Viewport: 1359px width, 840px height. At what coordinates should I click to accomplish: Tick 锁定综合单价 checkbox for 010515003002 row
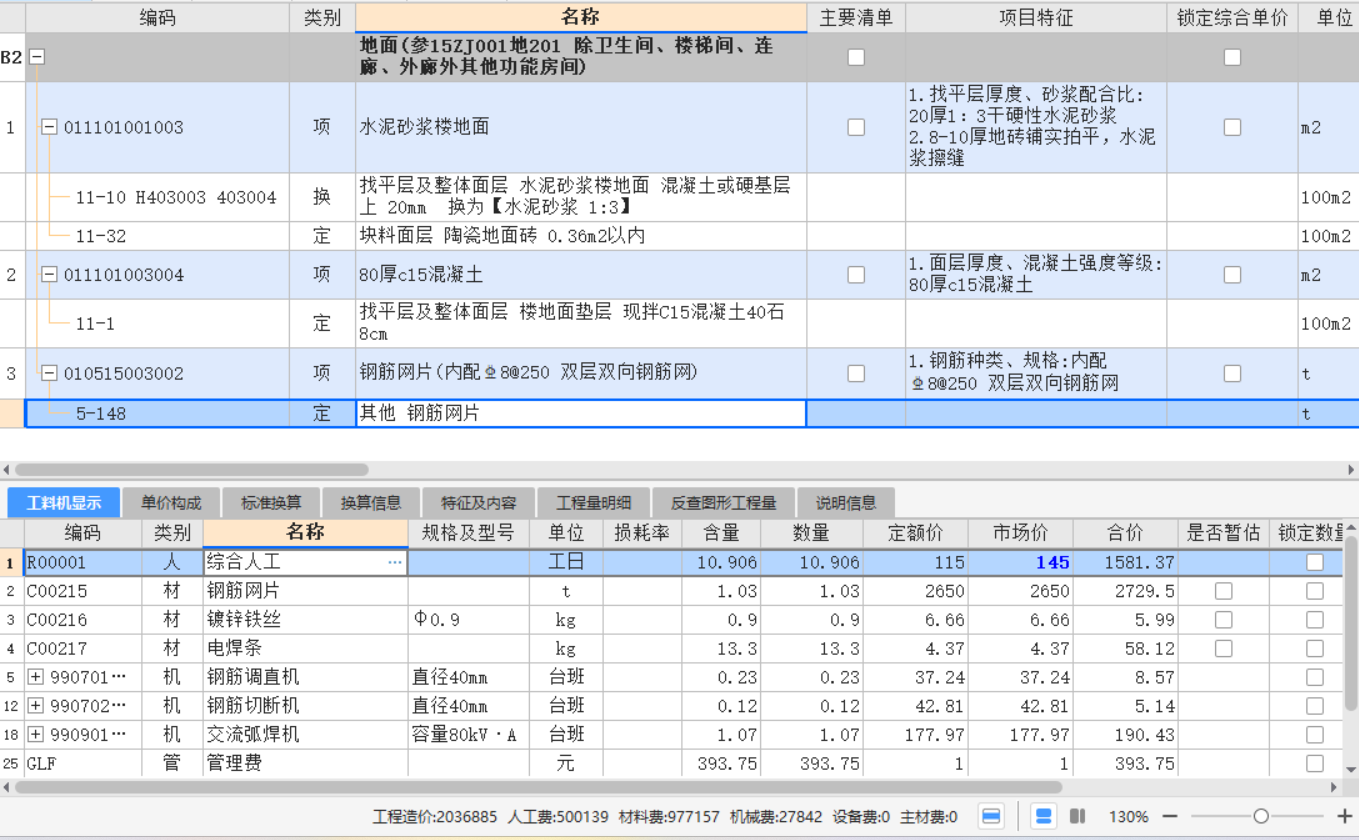tap(1232, 373)
